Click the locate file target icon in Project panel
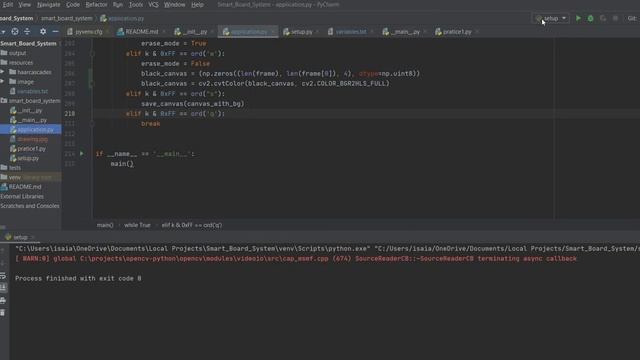The width and height of the screenshot is (640, 360). [15, 31]
